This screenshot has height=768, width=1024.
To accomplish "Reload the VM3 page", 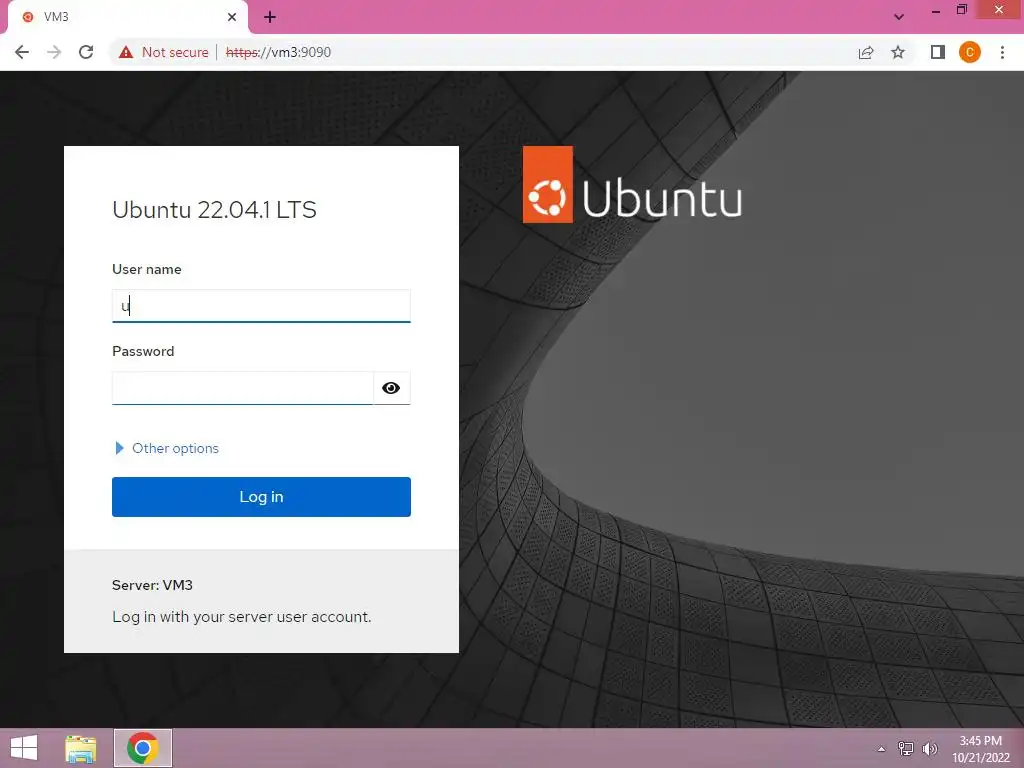I will tap(86, 52).
